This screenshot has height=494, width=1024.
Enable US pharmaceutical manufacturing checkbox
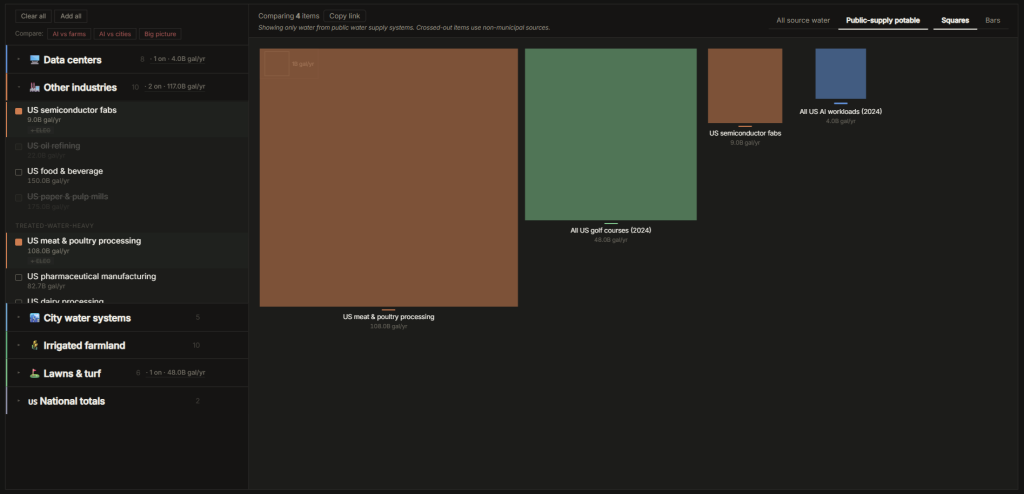click(x=18, y=277)
